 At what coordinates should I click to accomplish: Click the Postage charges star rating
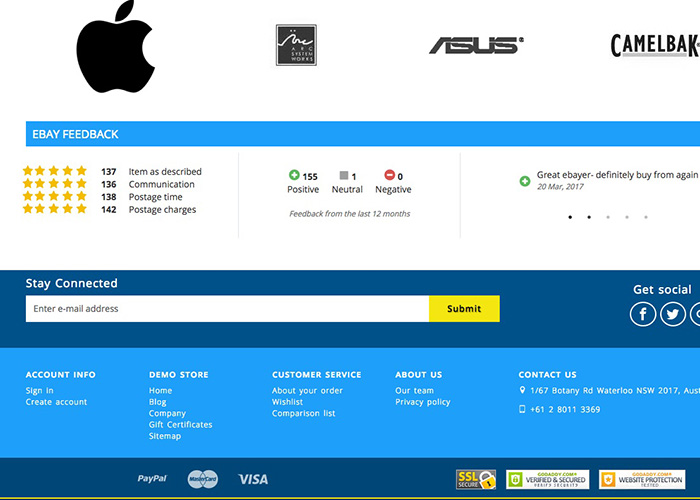[x=54, y=208]
